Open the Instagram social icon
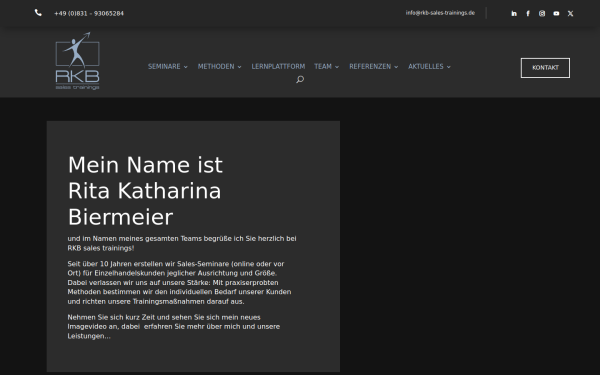The height and width of the screenshot is (375, 600). [542, 13]
